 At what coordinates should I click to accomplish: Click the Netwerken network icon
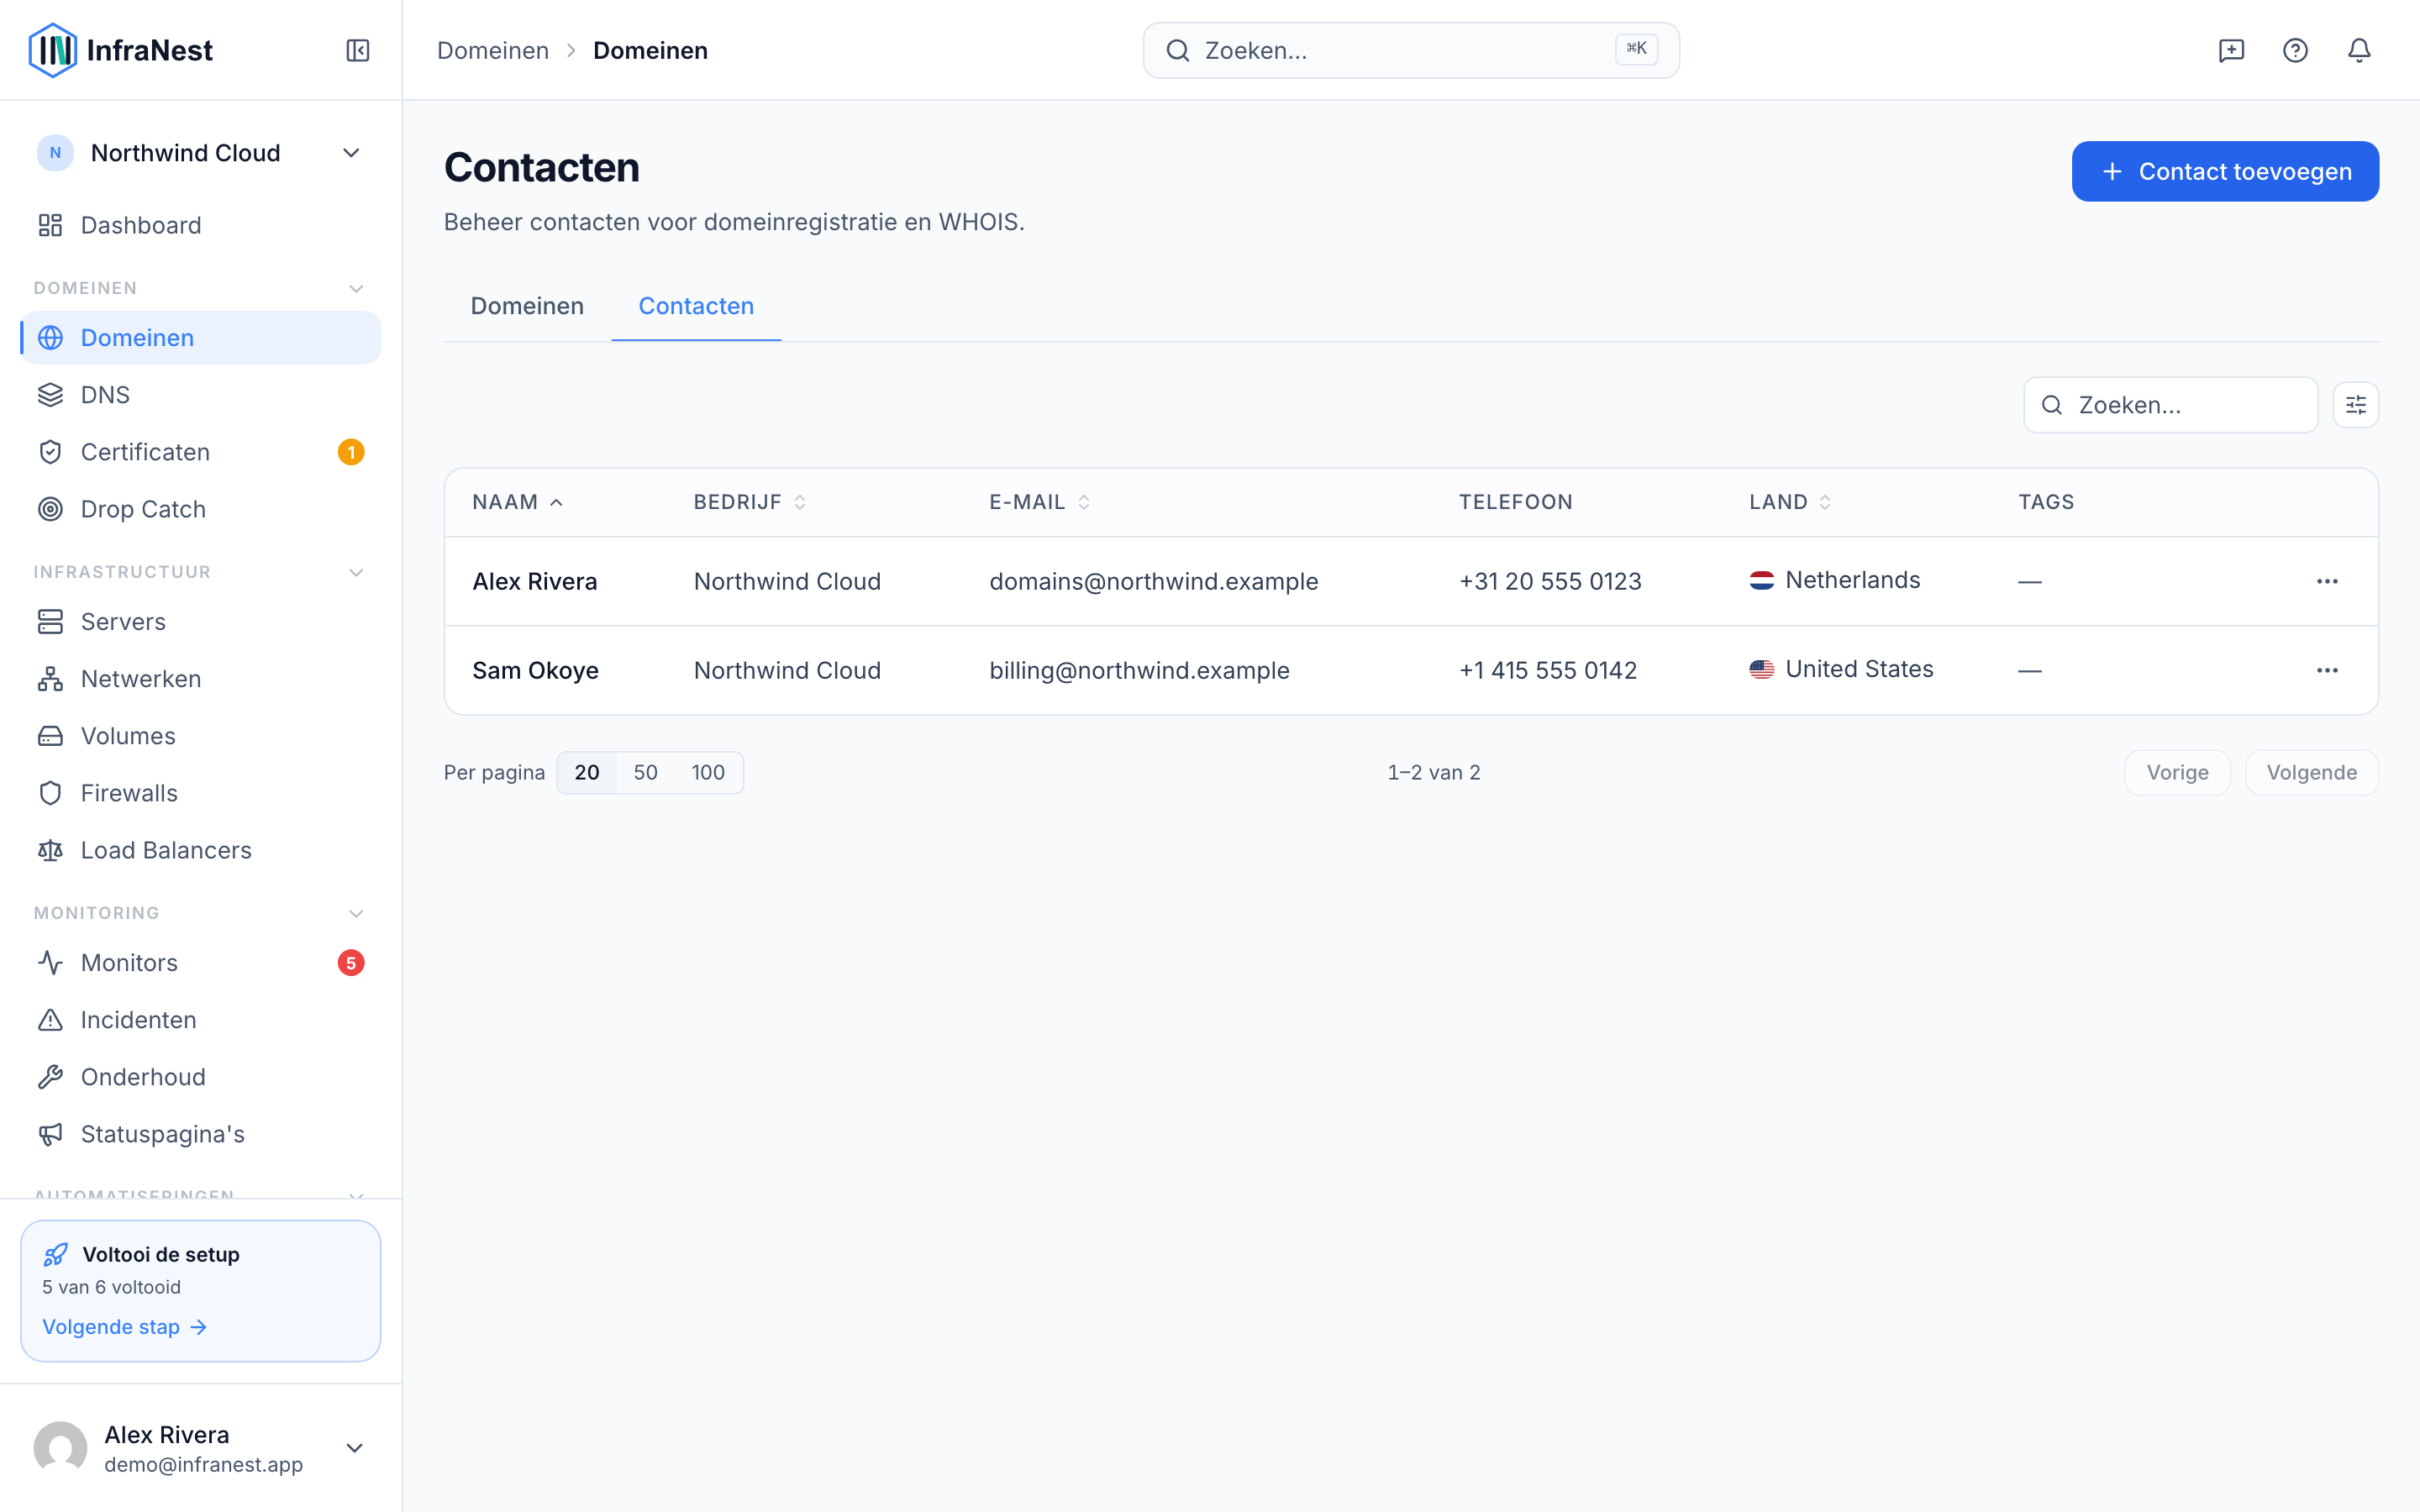pos(50,679)
